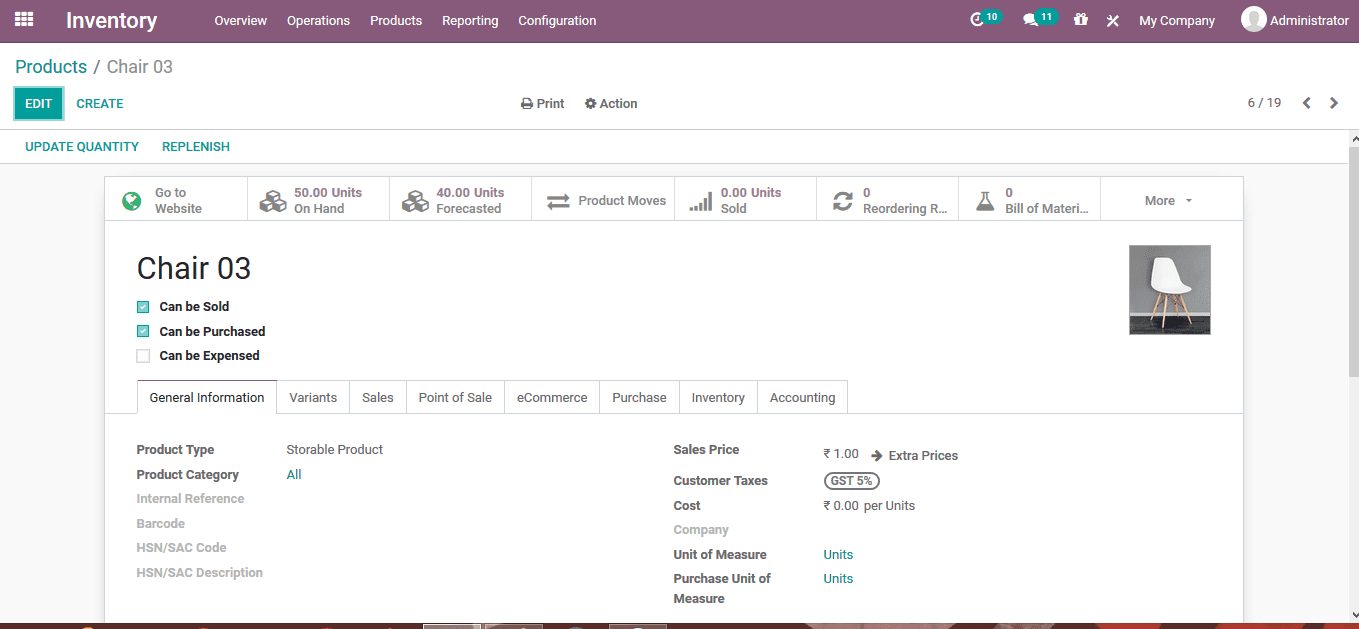Switch to the Purchase tab
This screenshot has height=629, width=1359.
click(x=639, y=397)
